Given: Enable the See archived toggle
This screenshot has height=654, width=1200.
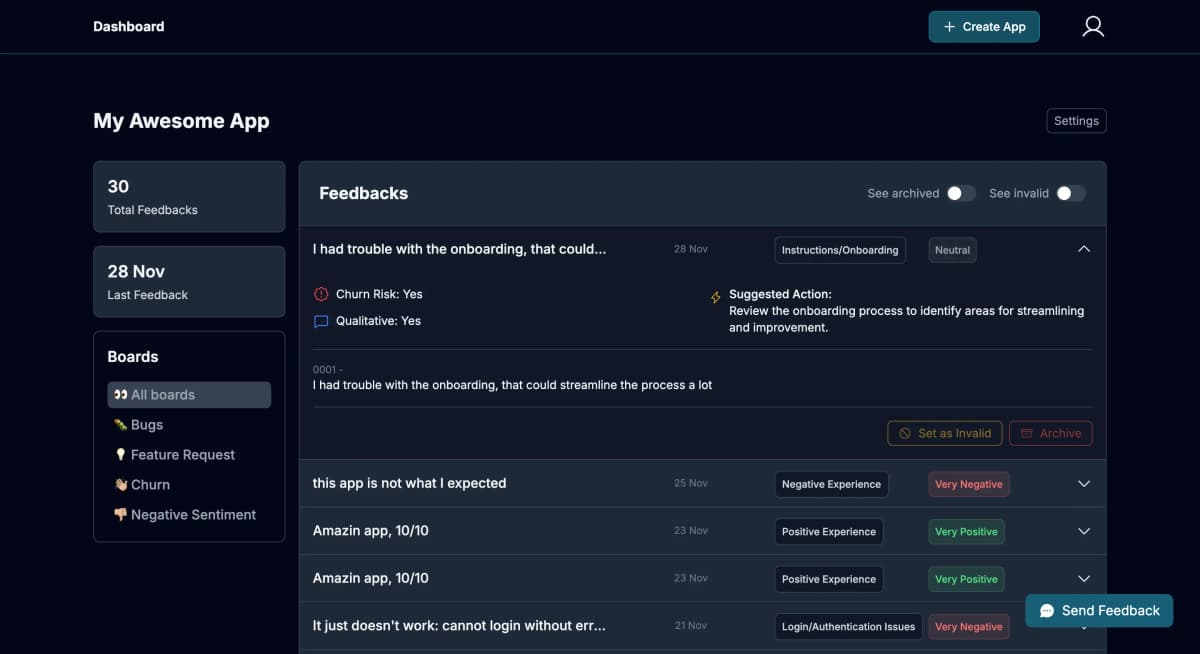Looking at the screenshot, I should [x=961, y=193].
